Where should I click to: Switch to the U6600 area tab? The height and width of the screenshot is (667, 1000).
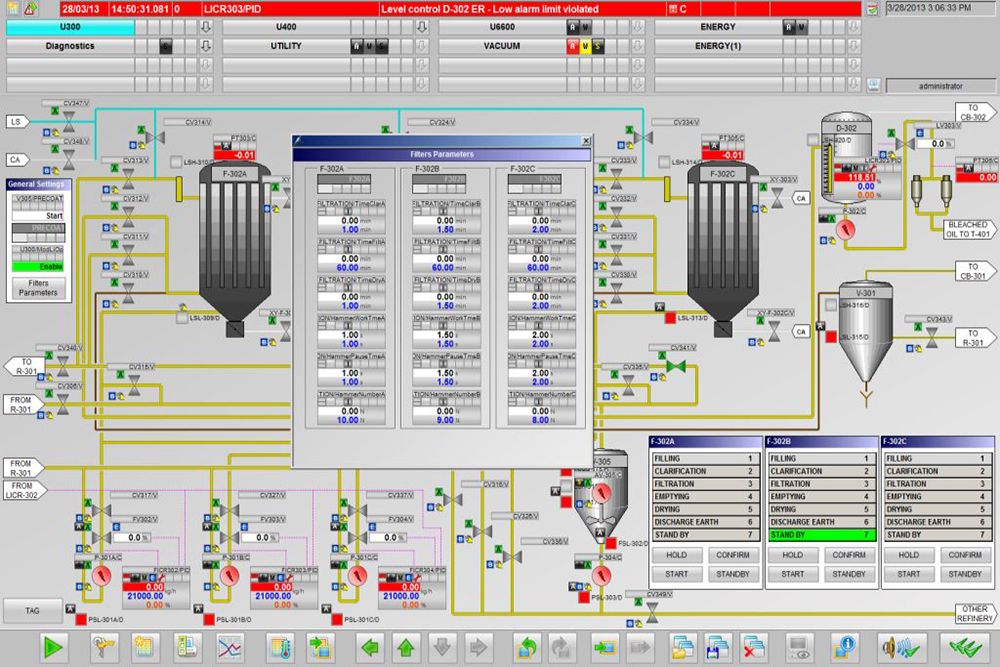[500, 27]
